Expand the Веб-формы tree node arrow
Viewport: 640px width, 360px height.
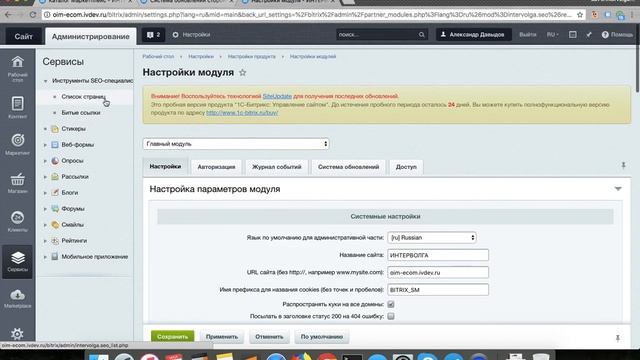[45, 145]
